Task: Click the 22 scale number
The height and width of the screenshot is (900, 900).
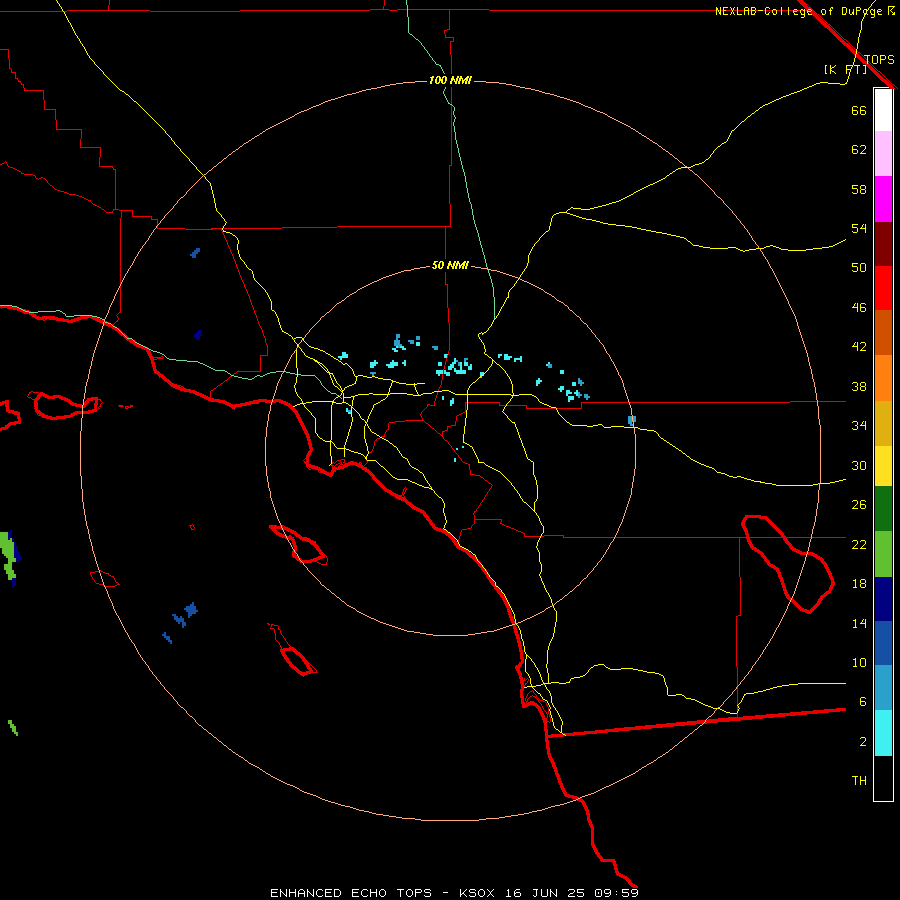Action: (859, 544)
